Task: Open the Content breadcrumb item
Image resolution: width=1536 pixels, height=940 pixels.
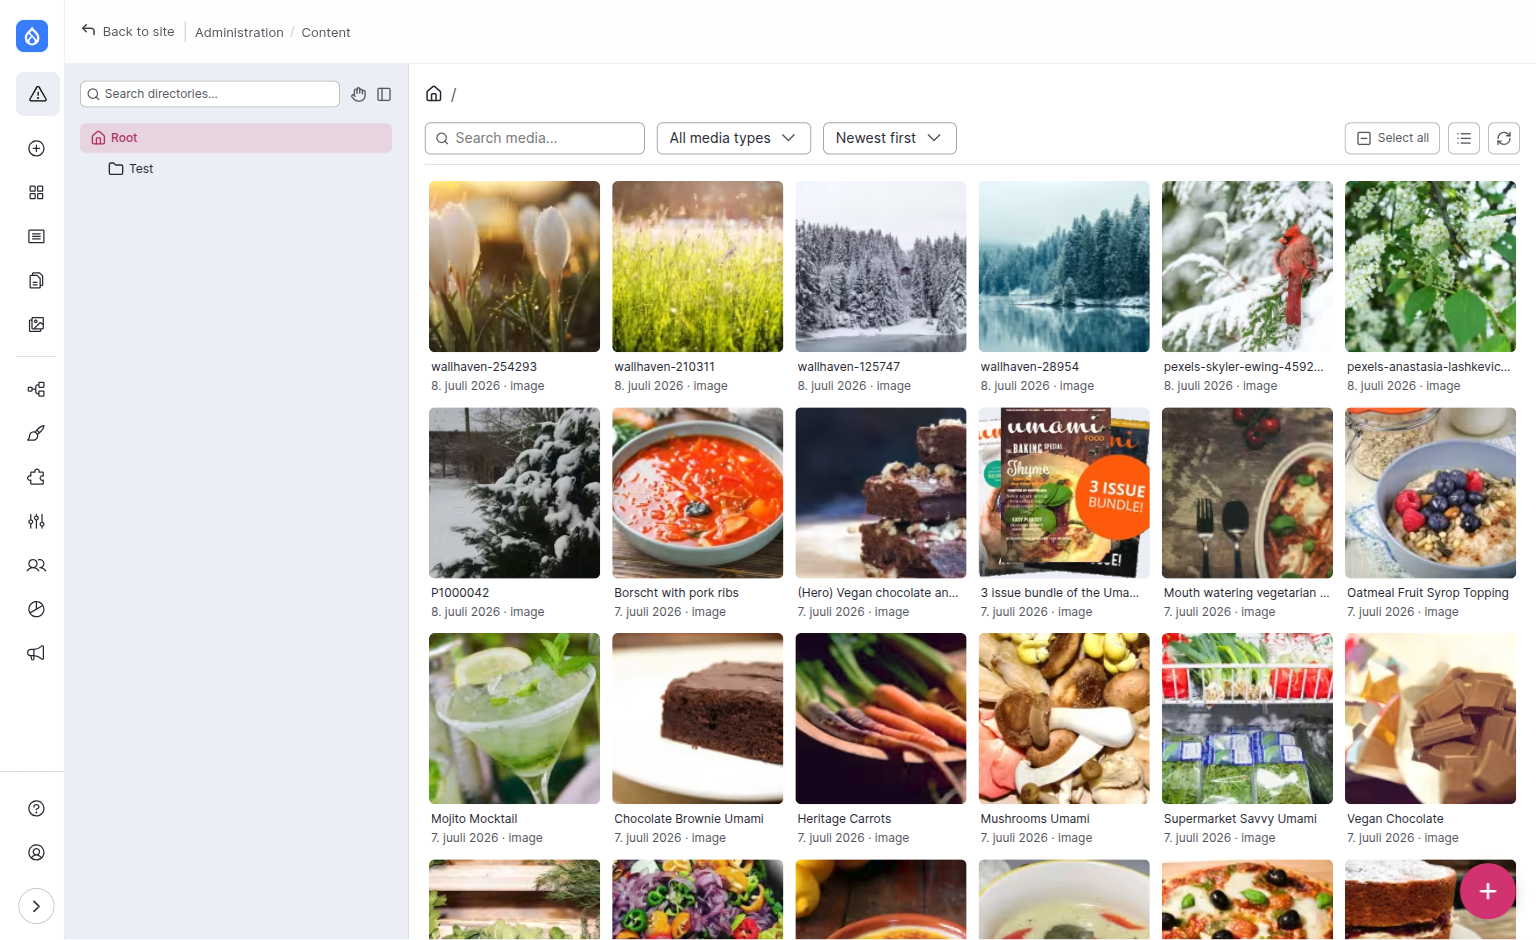Action: 326,32
